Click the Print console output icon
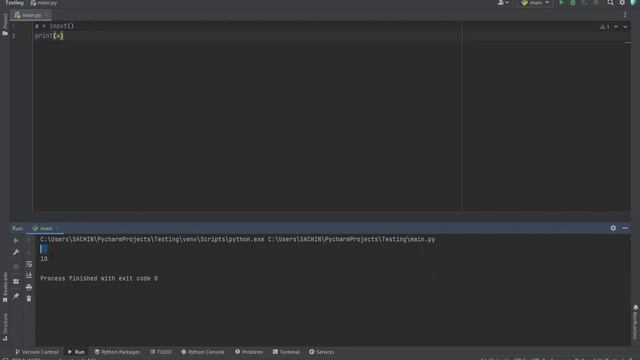The width and height of the screenshot is (640, 360). click(29, 287)
